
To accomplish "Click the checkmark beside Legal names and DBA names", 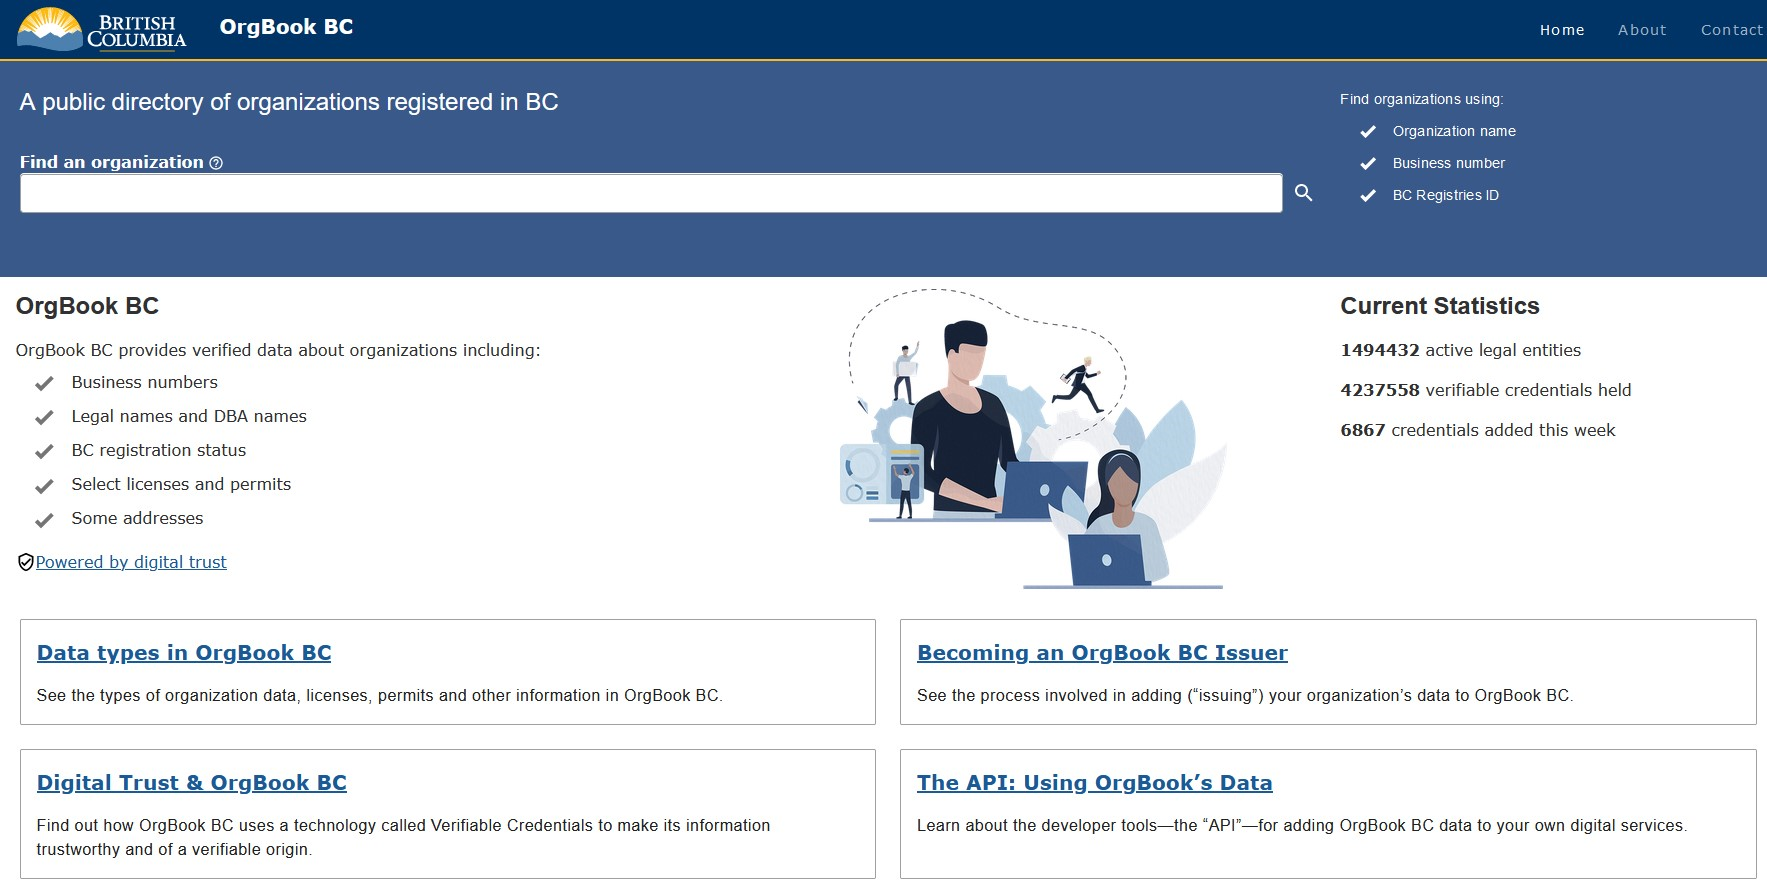I will (44, 417).
